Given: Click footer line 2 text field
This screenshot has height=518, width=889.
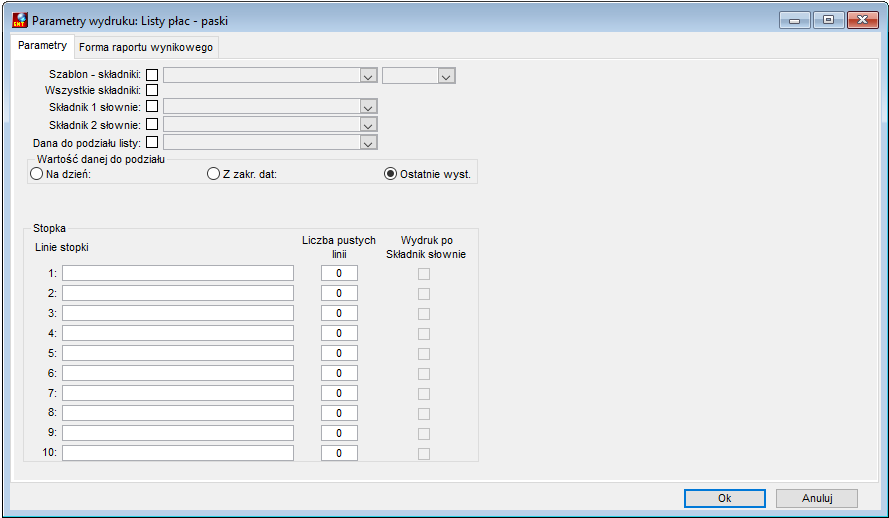Looking at the screenshot, I should point(178,293).
